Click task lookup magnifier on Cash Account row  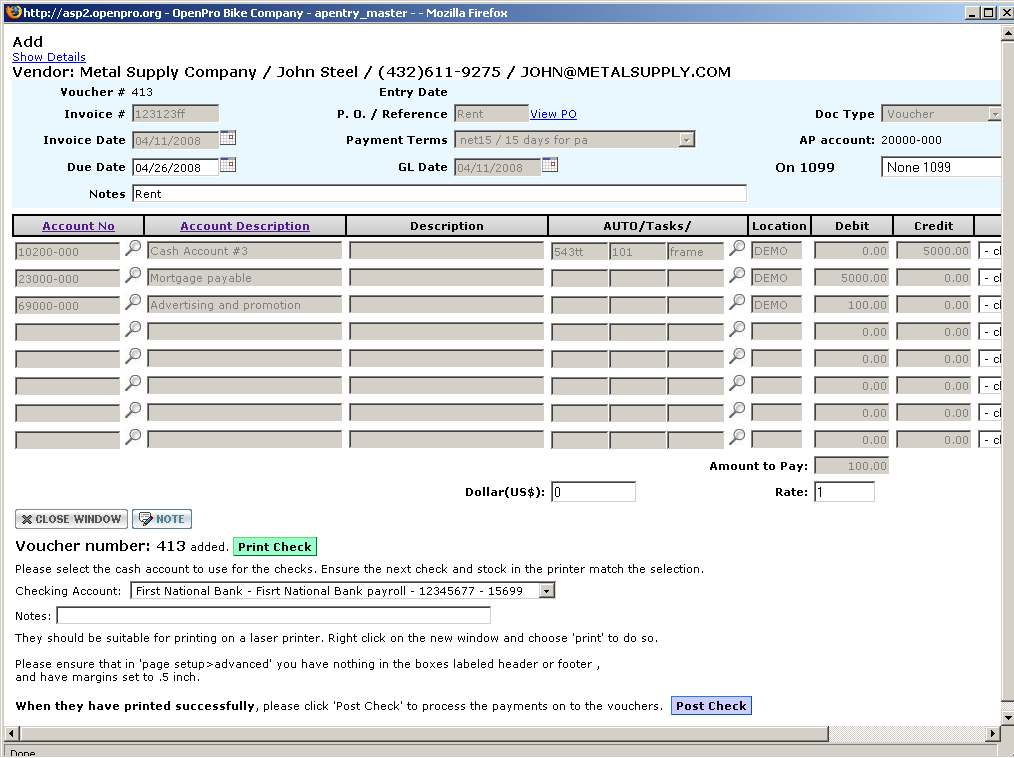[737, 249]
